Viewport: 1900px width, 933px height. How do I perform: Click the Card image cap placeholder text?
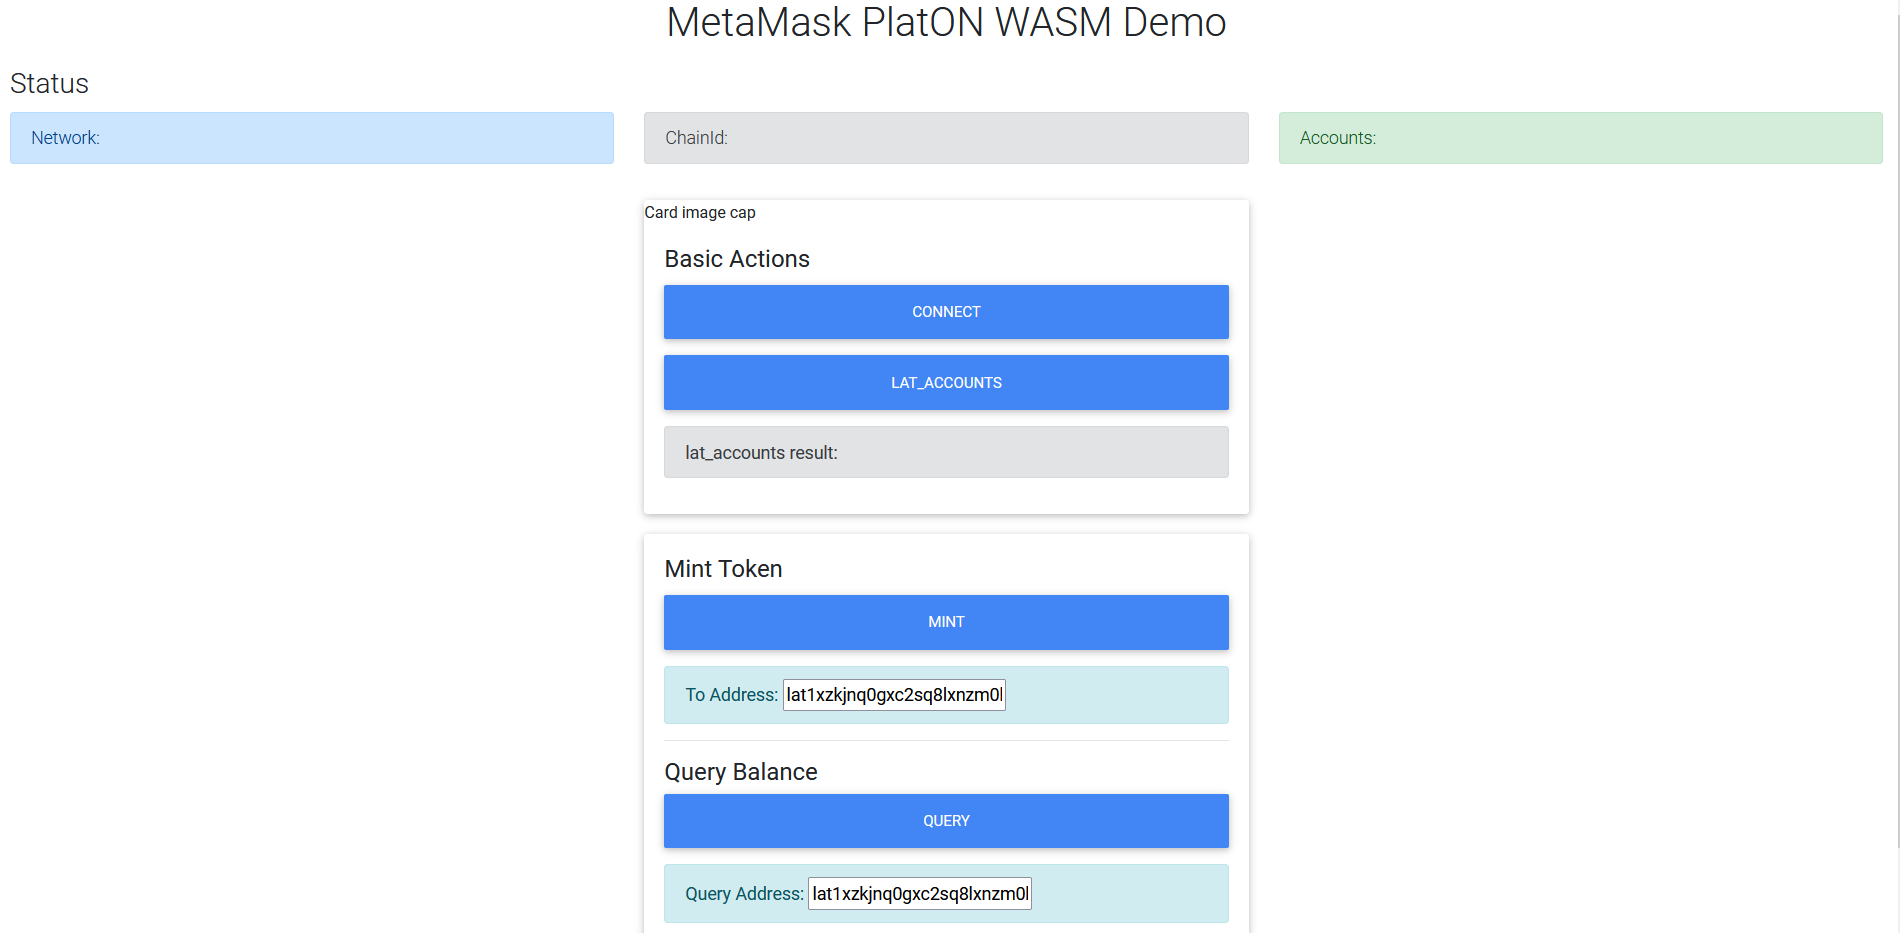[700, 212]
